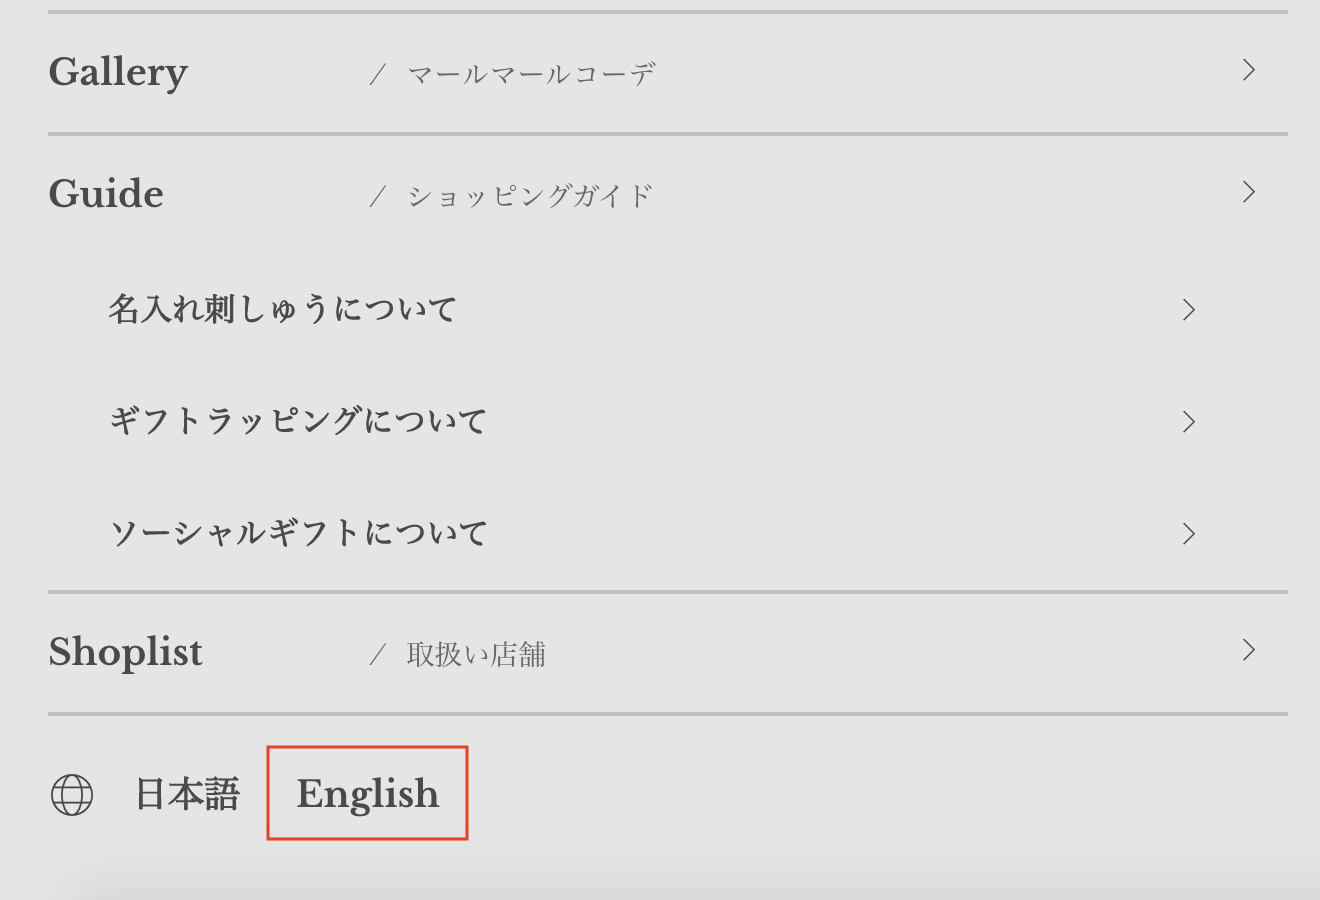
Task: Click the highlighted English option
Action: pos(367,793)
